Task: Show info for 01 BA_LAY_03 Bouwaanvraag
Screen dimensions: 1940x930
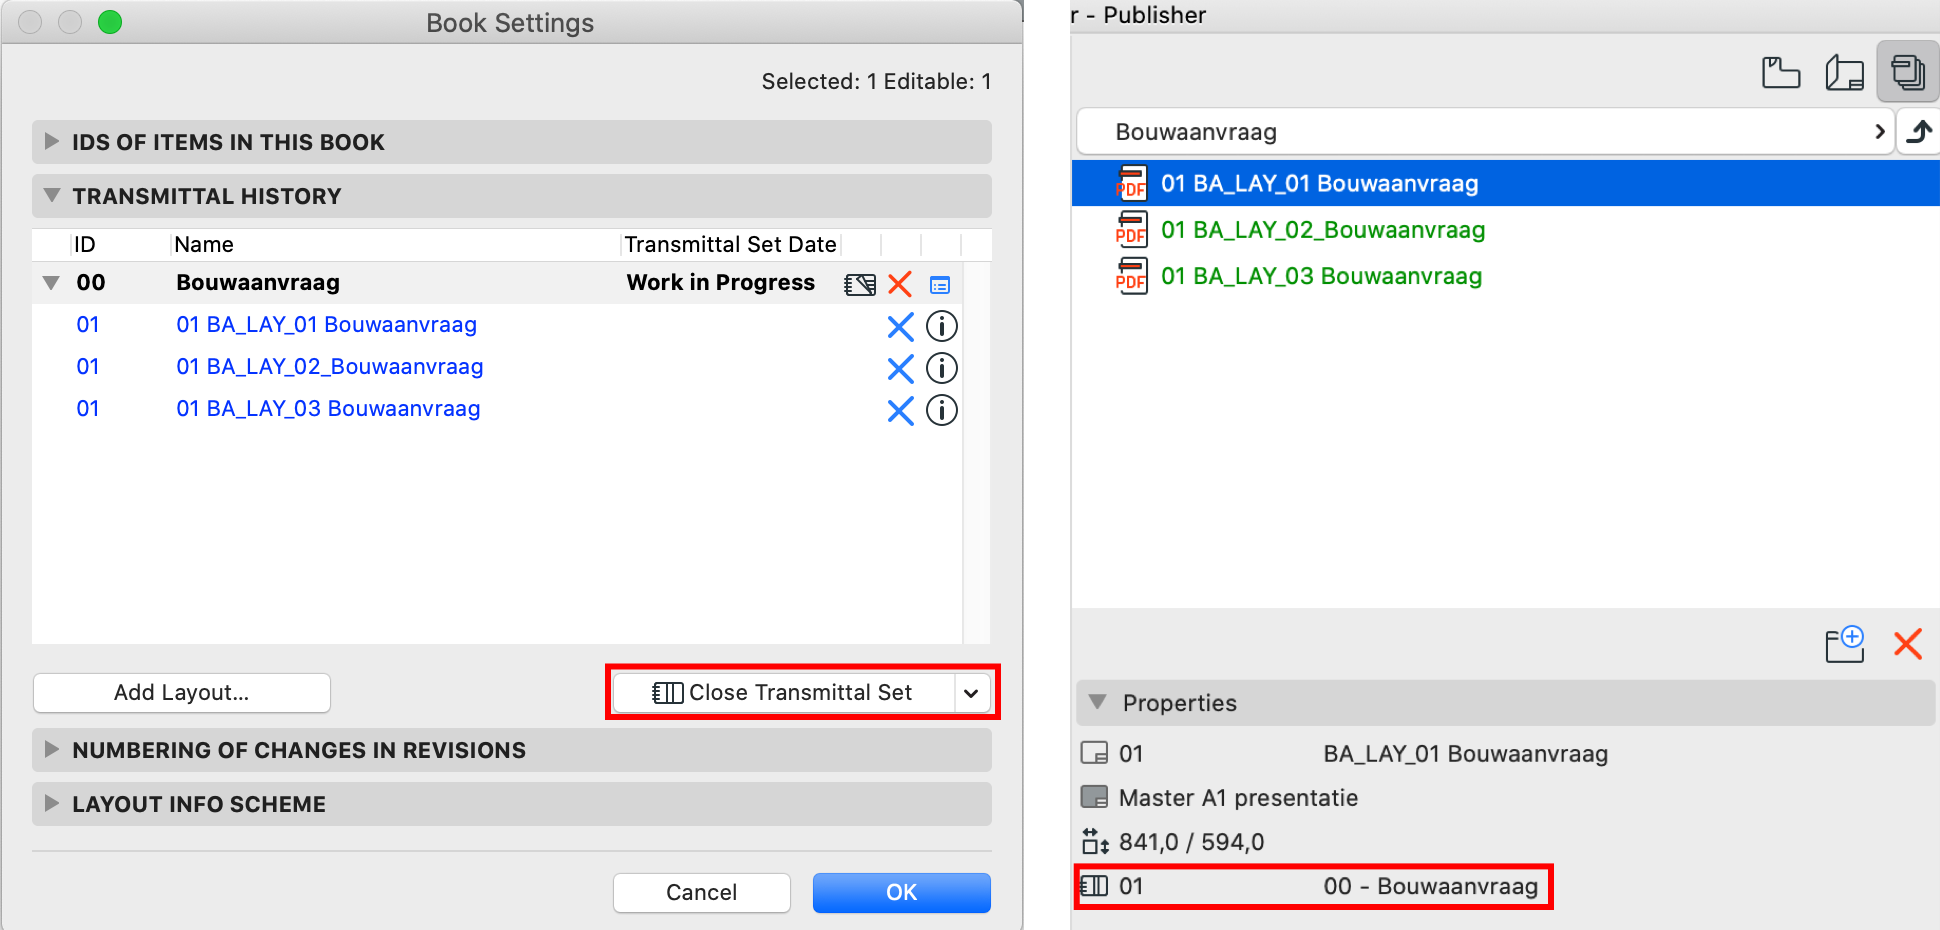Action: click(942, 410)
